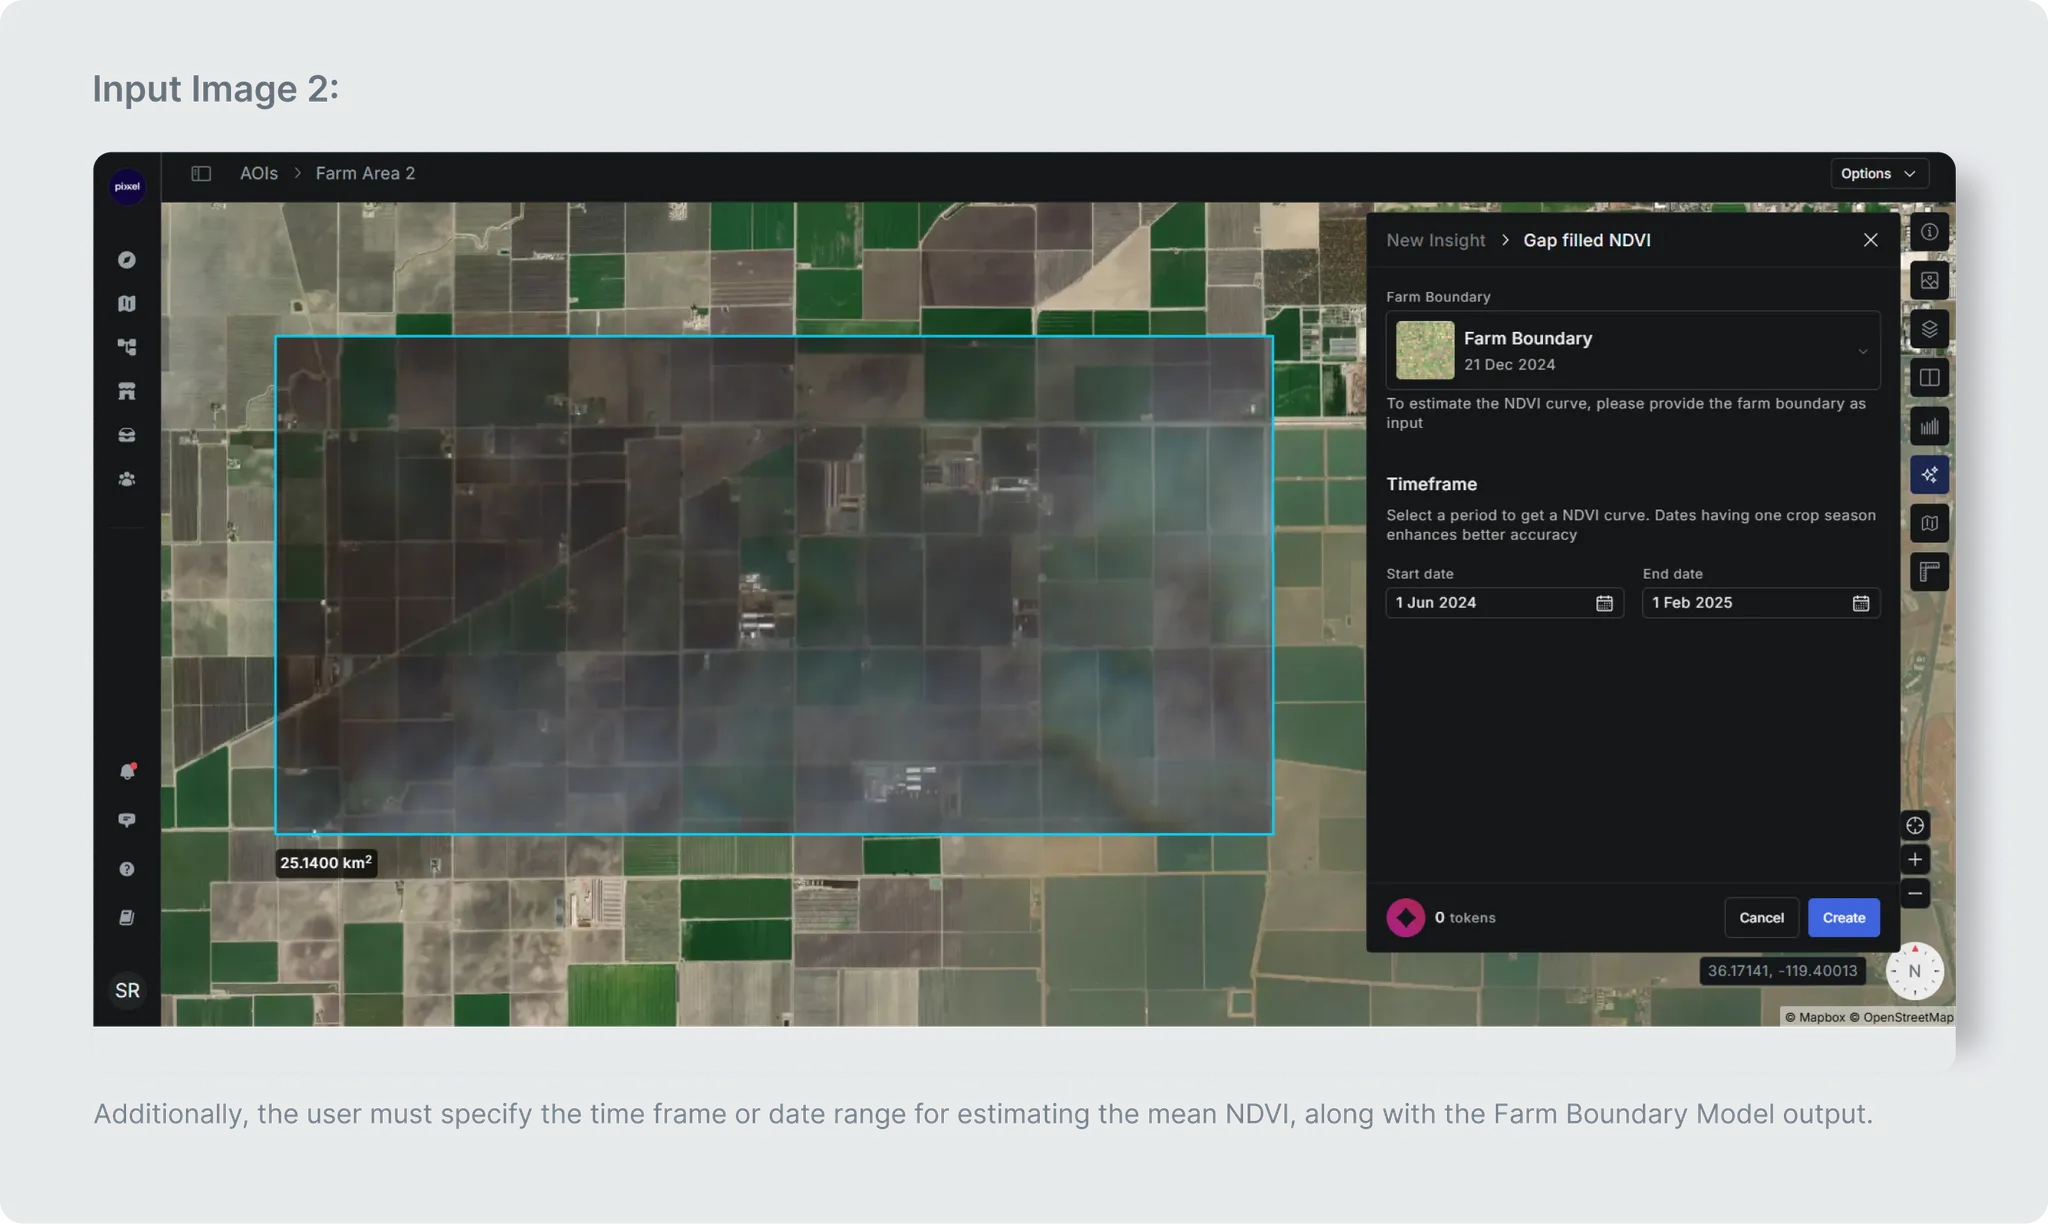Open the marketplace storefront icon in sidebar
The width and height of the screenshot is (2048, 1224).
tap(127, 391)
